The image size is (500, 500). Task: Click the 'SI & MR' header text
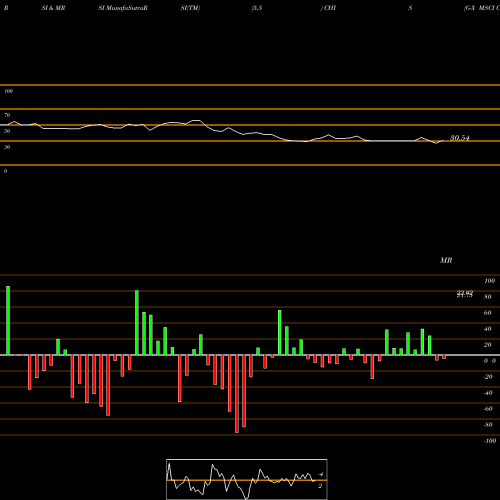(x=53, y=8)
